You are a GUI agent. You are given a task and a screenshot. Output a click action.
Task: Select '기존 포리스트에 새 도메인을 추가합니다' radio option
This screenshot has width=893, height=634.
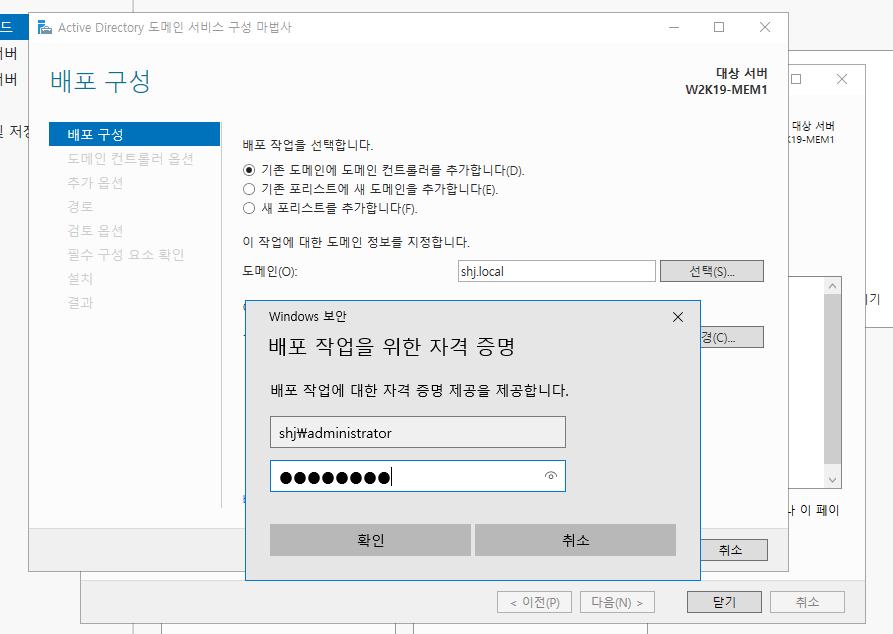click(x=249, y=189)
